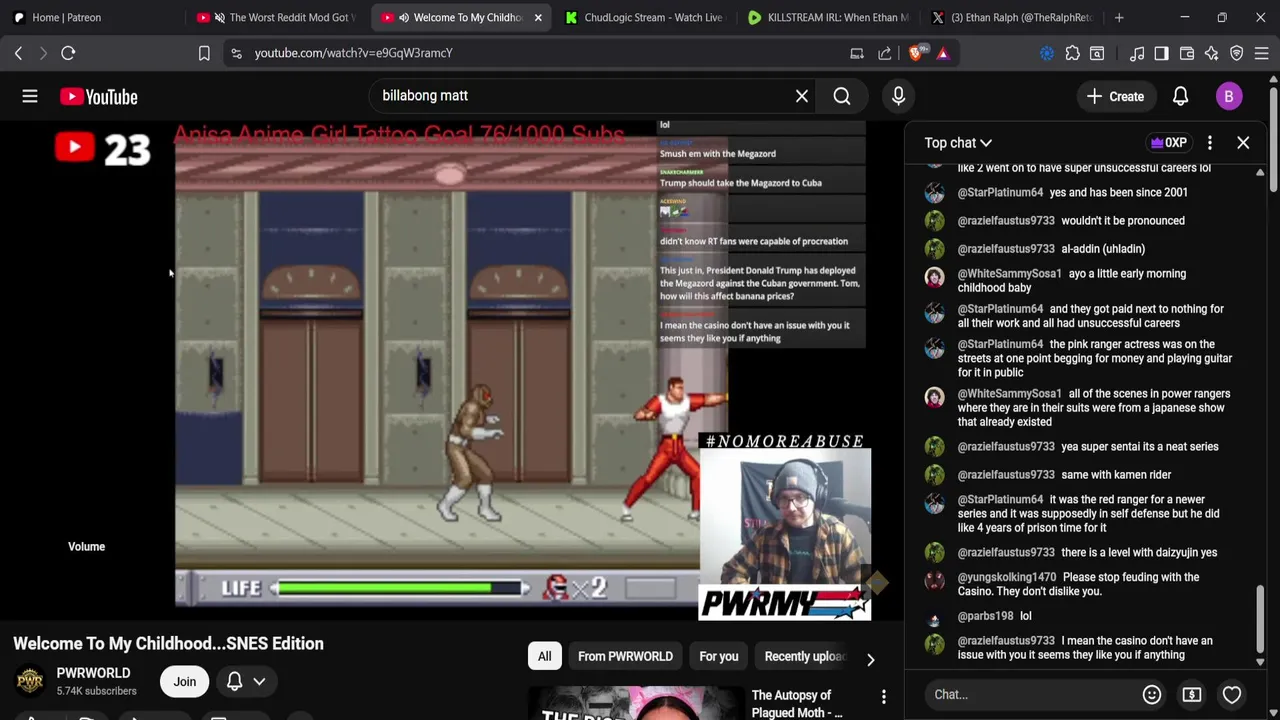The image size is (1280, 720).
Task: Select the From PWRWORLD filter chip
Action: click(x=625, y=656)
